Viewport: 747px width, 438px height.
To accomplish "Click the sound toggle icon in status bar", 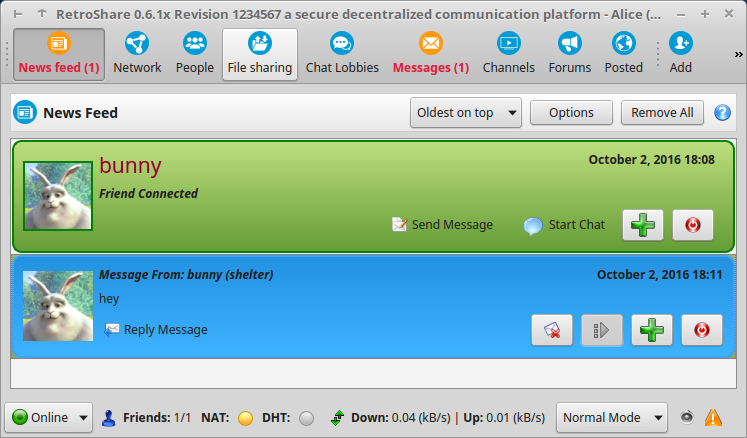I will tap(686, 417).
